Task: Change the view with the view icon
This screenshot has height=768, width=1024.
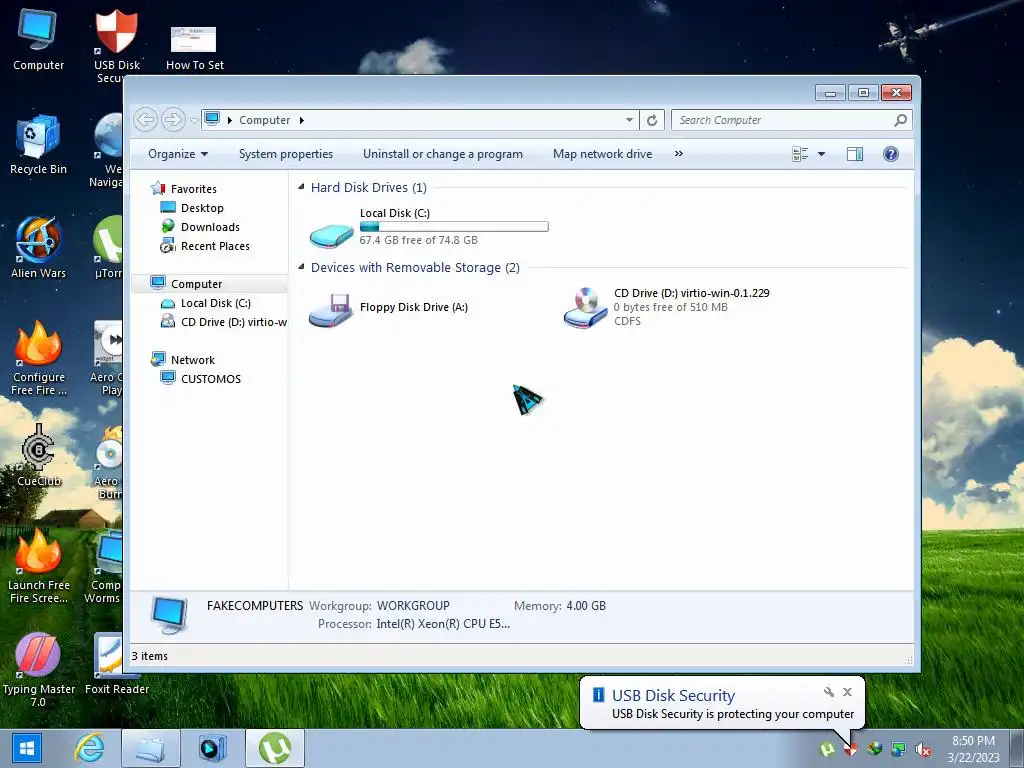Action: (x=800, y=154)
